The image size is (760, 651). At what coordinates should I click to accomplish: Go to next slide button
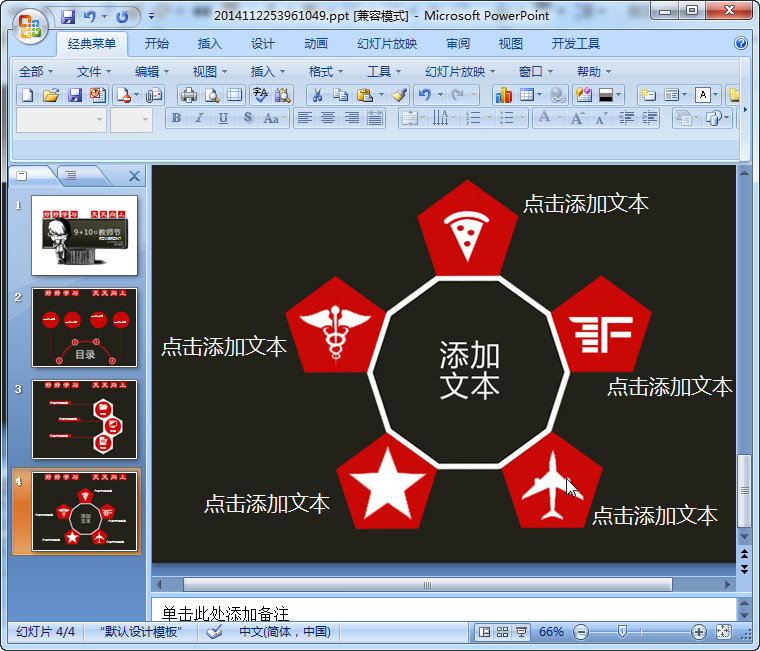point(744,569)
